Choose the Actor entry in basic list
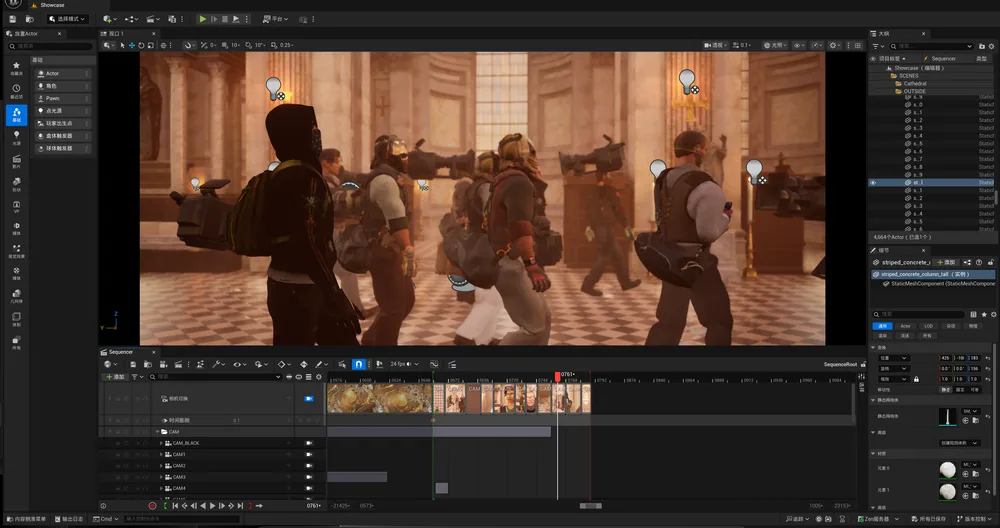This screenshot has height=528, width=1000. (62, 73)
